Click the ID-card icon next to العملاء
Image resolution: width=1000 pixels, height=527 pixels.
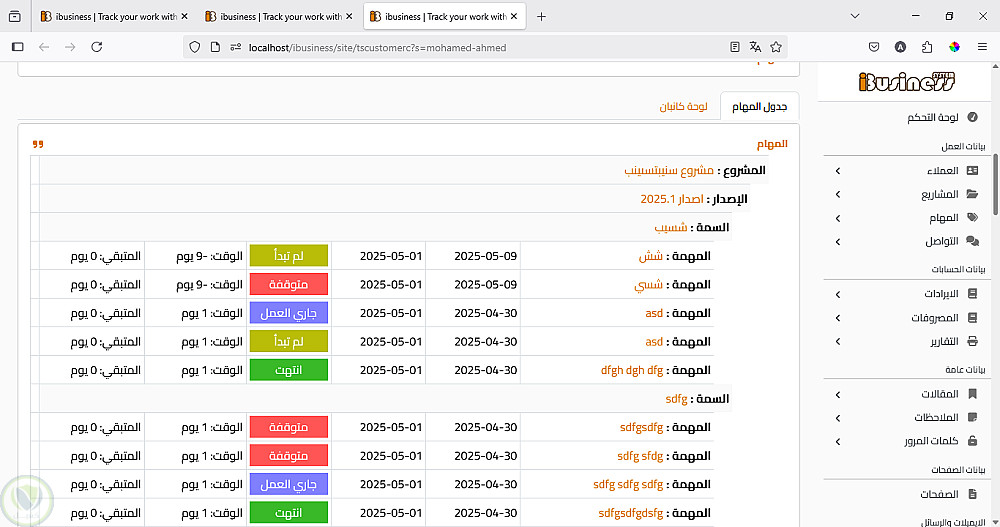[972, 171]
